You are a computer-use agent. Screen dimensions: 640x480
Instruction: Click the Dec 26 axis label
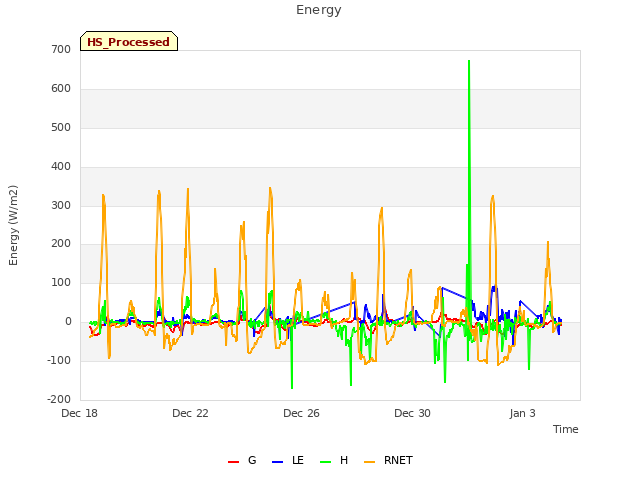point(301,413)
